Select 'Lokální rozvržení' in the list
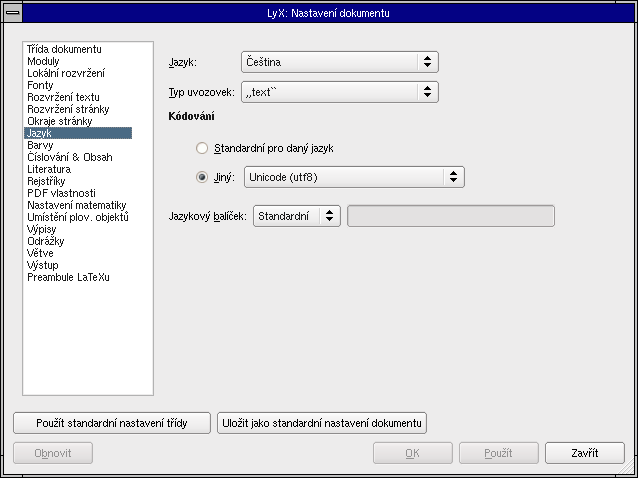 pyautogui.click(x=66, y=73)
